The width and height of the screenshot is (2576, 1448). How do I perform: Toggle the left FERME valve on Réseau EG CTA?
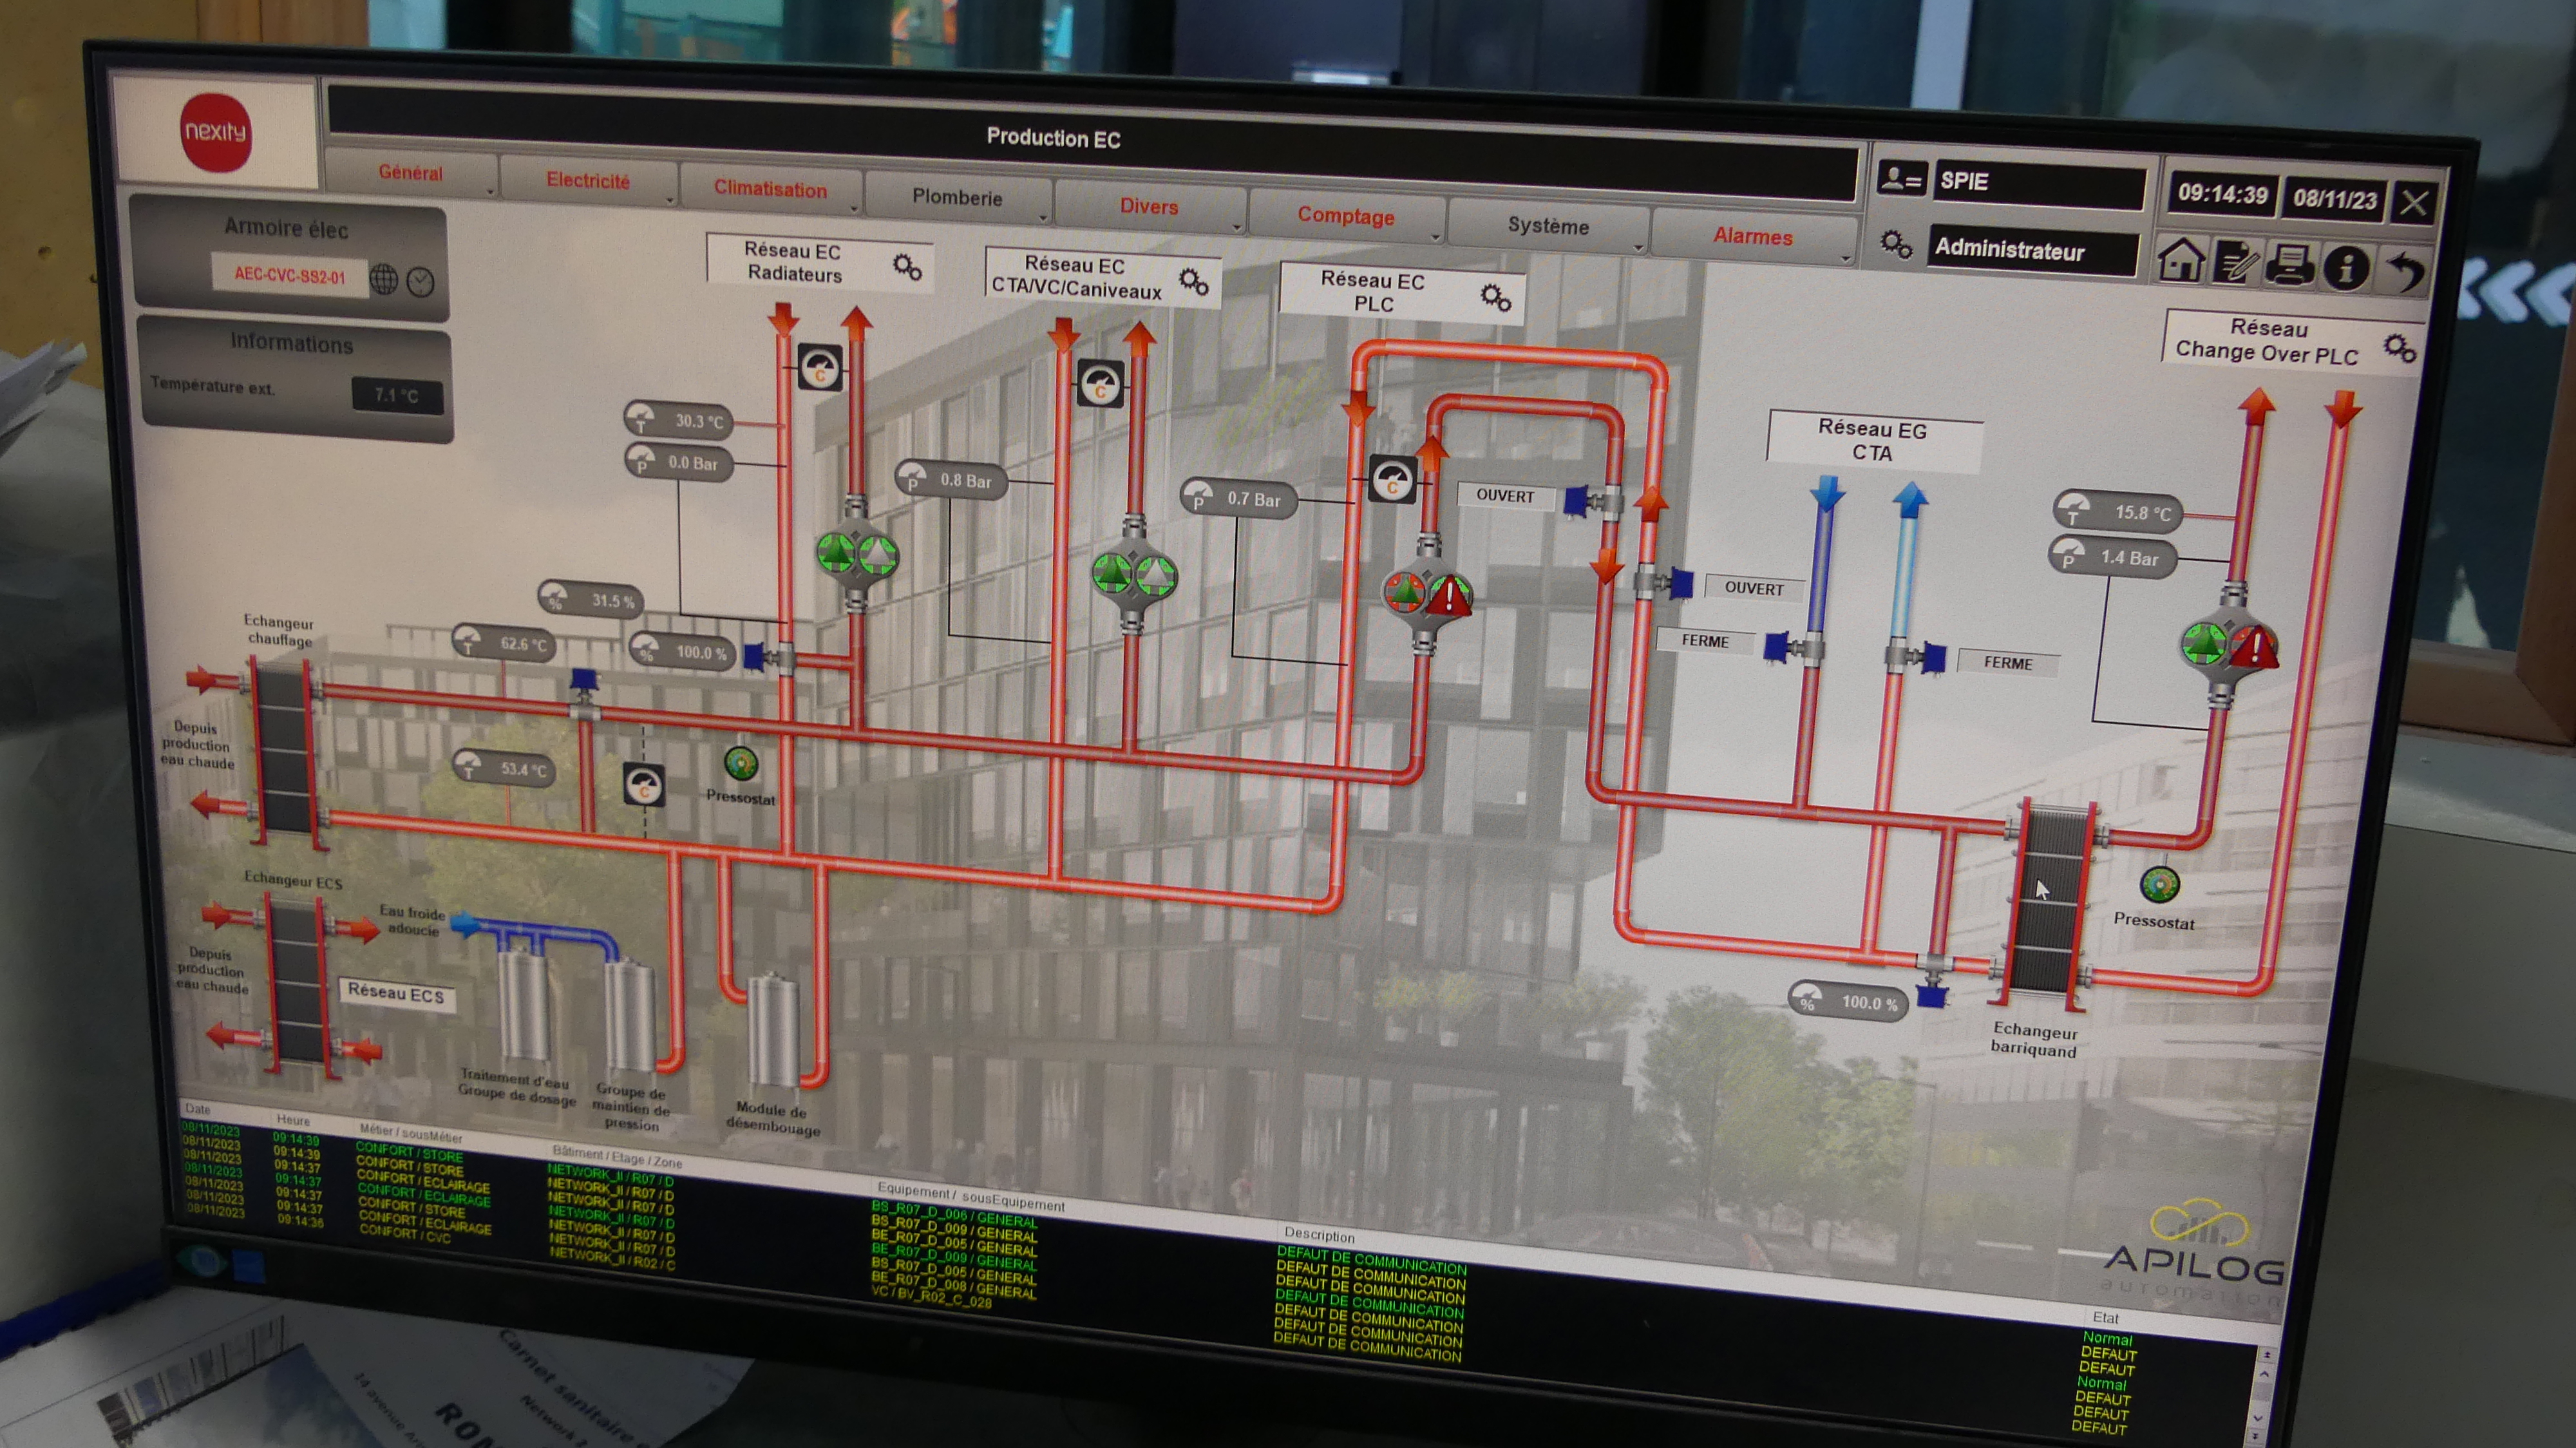(1705, 641)
